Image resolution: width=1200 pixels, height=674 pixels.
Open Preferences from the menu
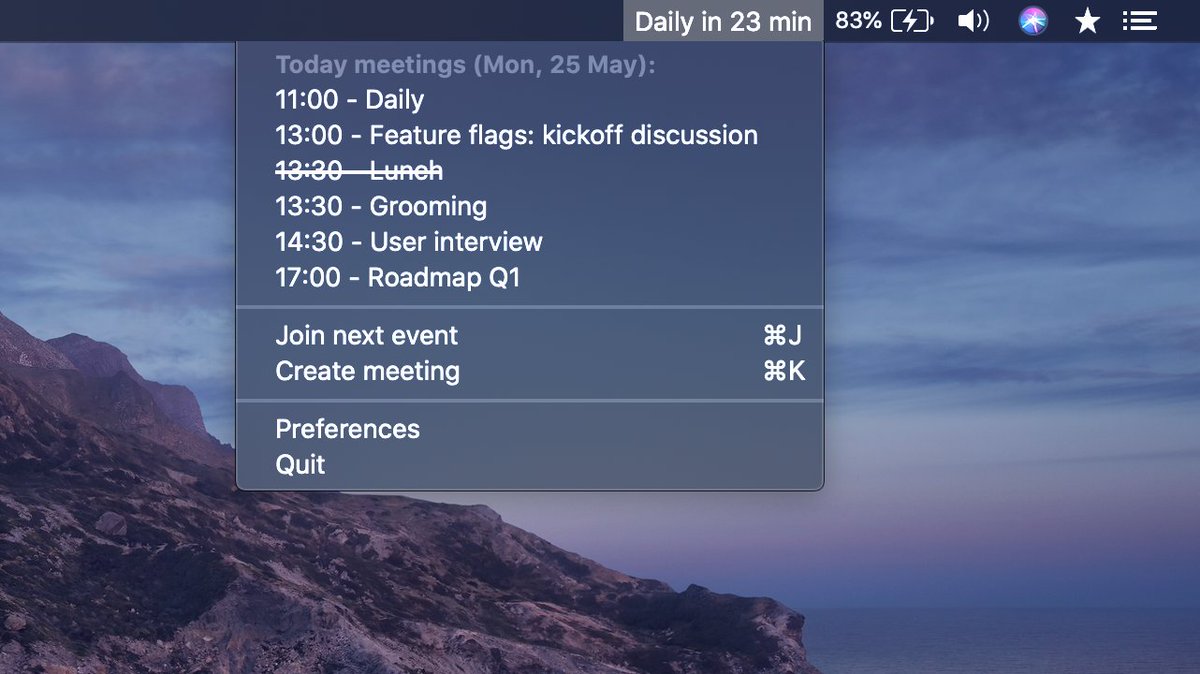click(x=530, y=429)
